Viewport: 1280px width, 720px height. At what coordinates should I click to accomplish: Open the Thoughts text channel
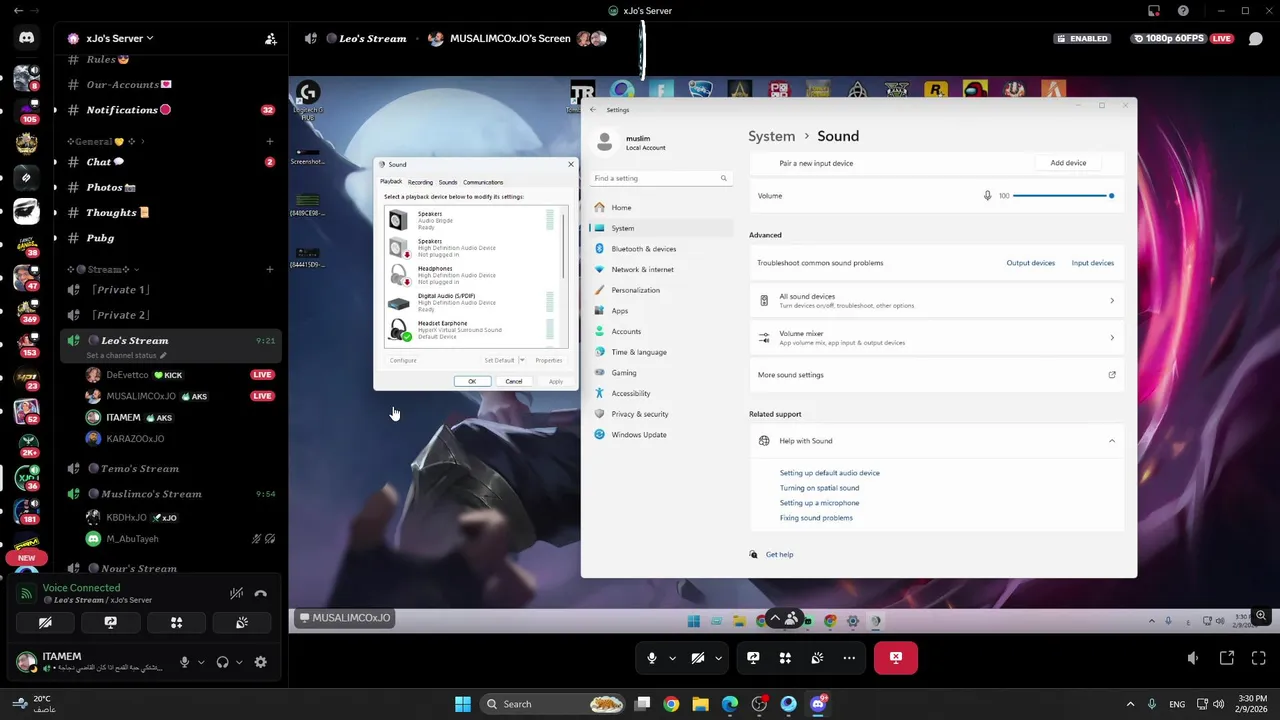tap(170, 213)
